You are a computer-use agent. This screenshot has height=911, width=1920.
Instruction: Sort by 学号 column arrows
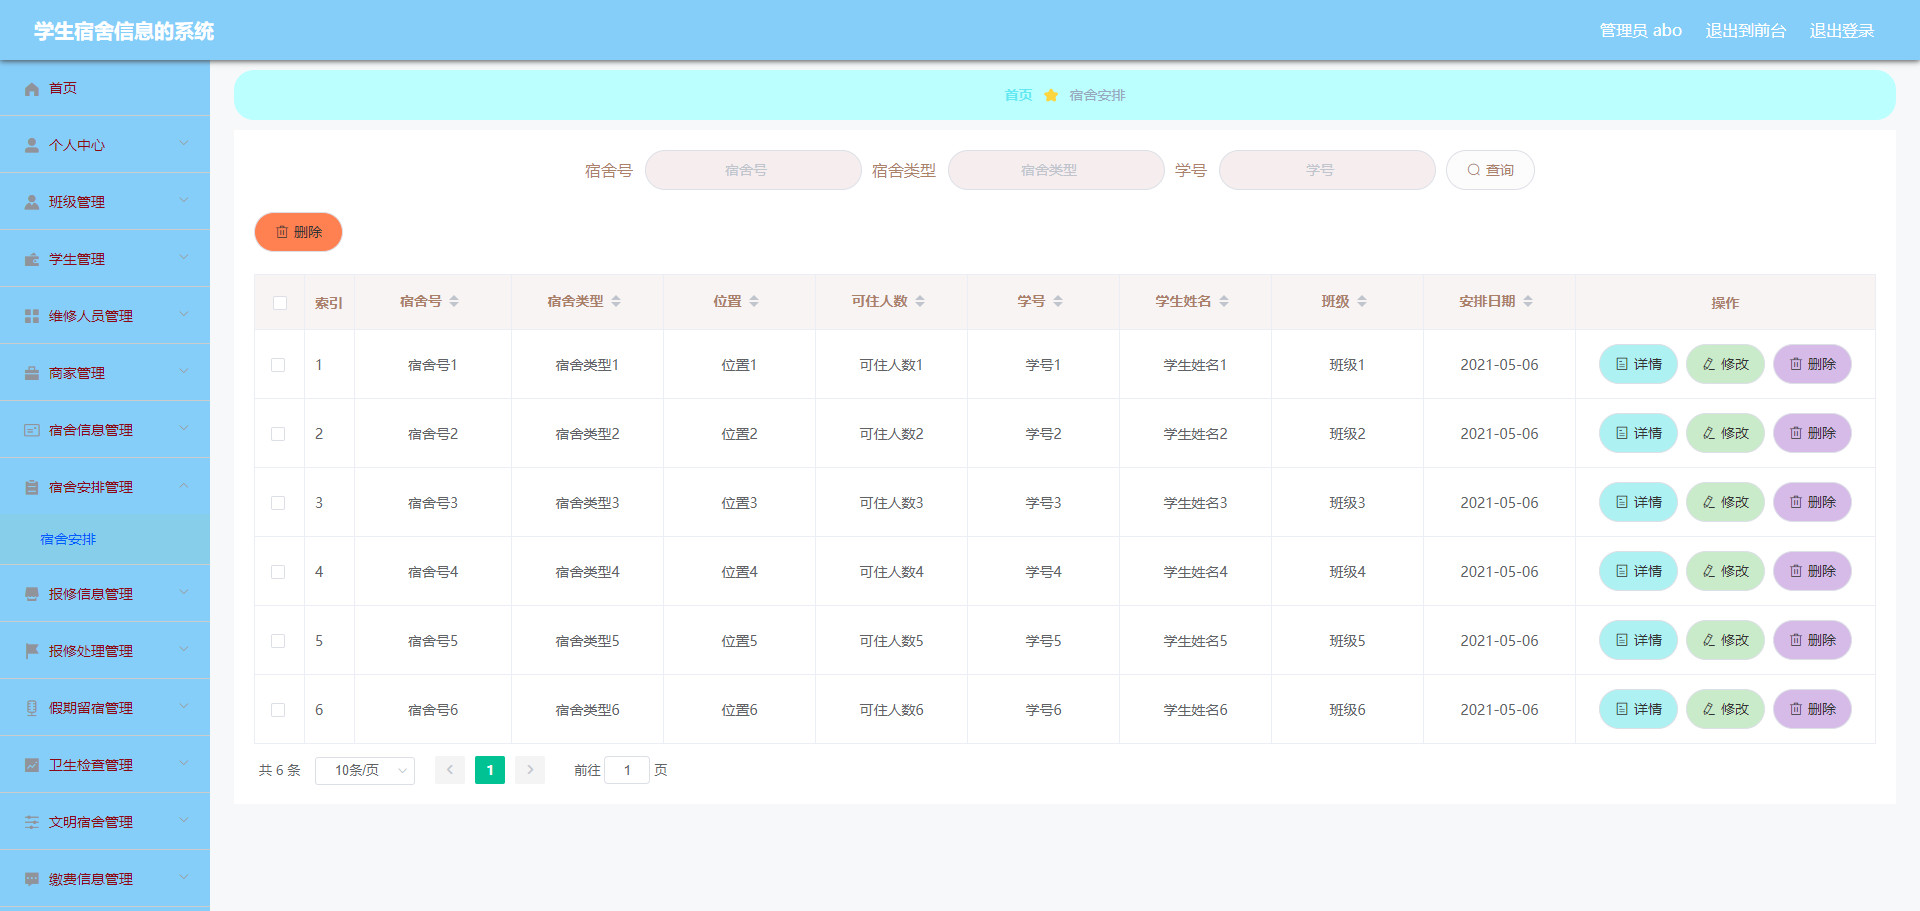(1058, 301)
